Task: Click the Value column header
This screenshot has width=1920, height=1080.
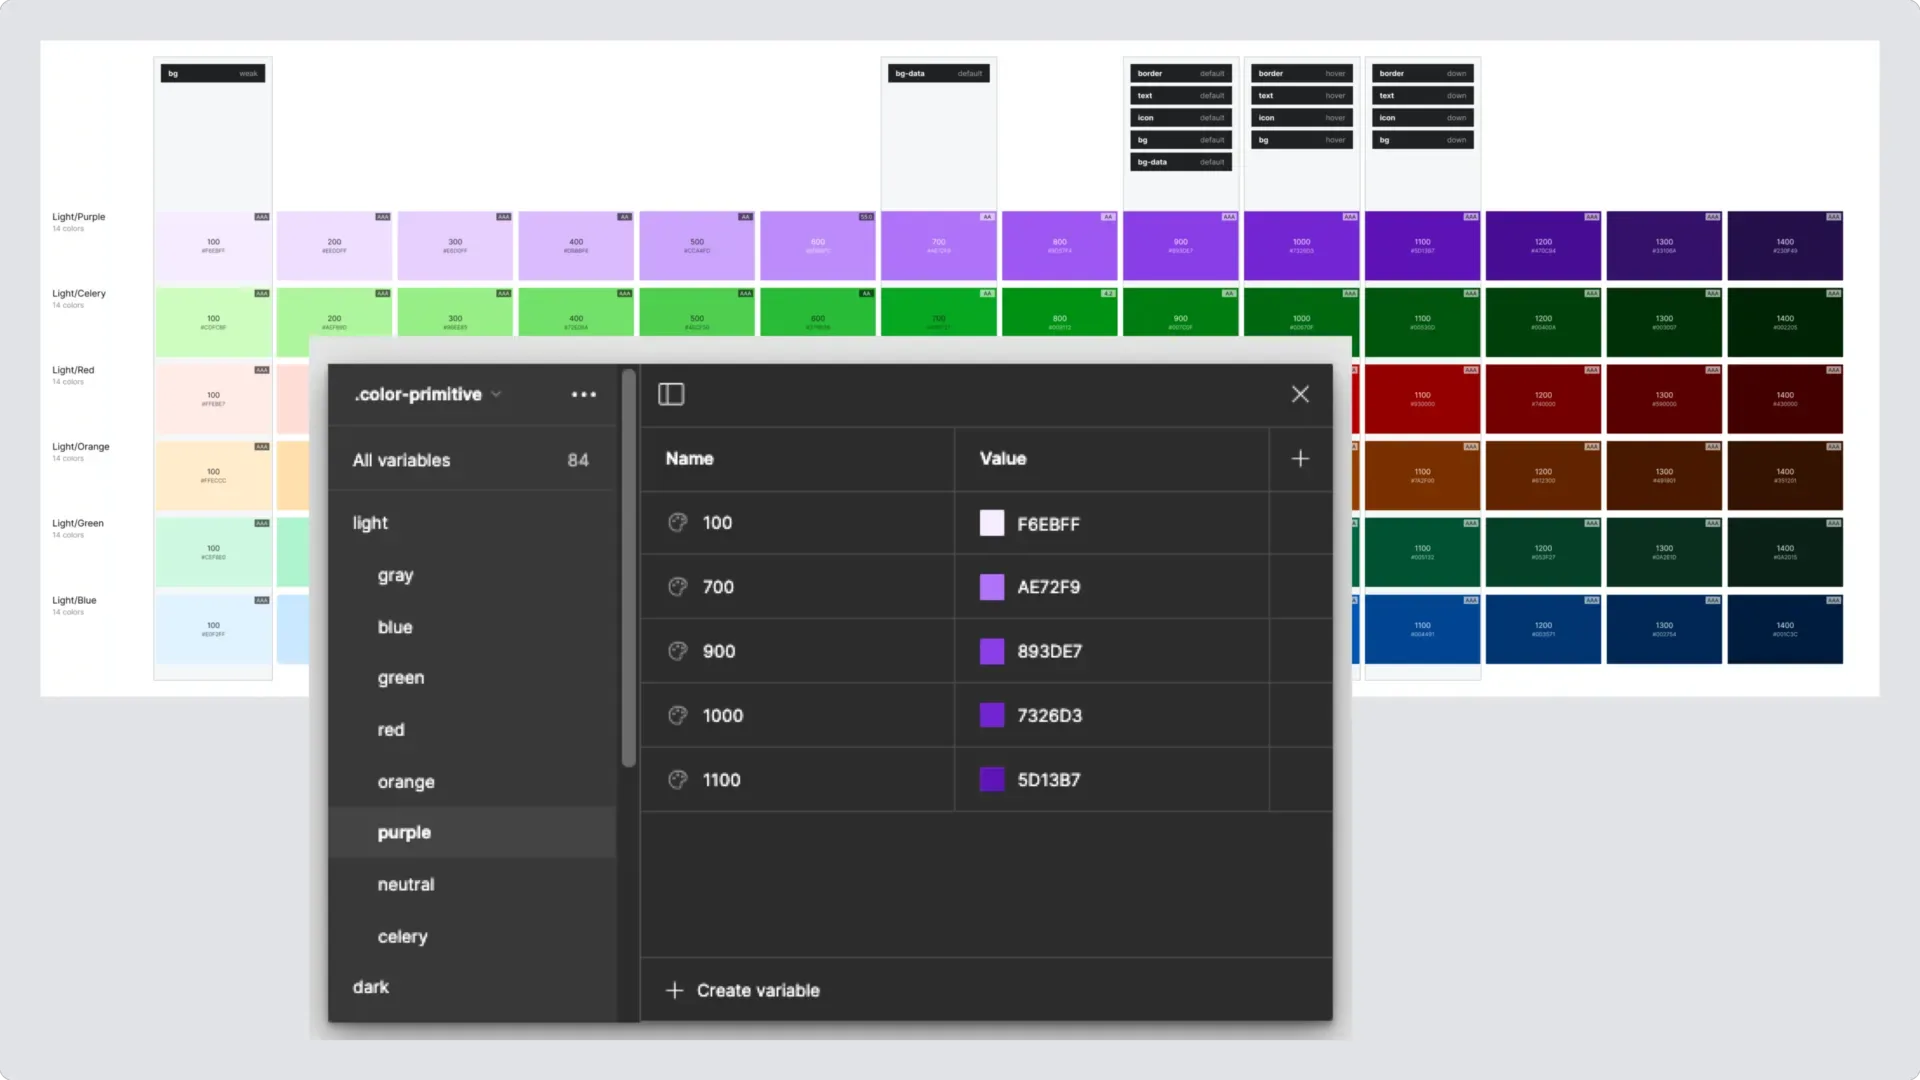Action: tap(1003, 459)
